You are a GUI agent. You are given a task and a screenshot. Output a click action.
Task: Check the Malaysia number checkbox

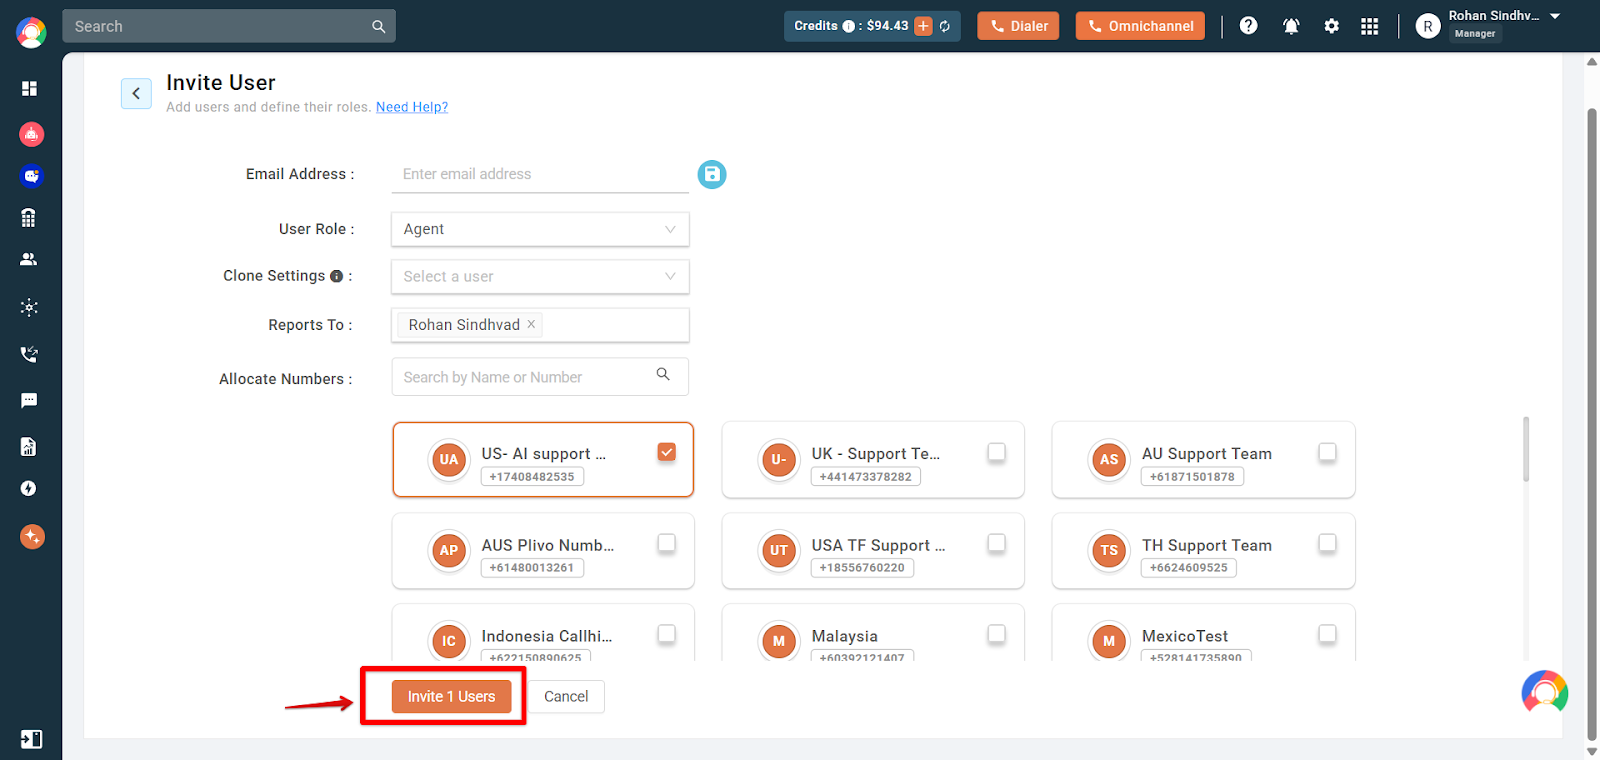pyautogui.click(x=997, y=634)
